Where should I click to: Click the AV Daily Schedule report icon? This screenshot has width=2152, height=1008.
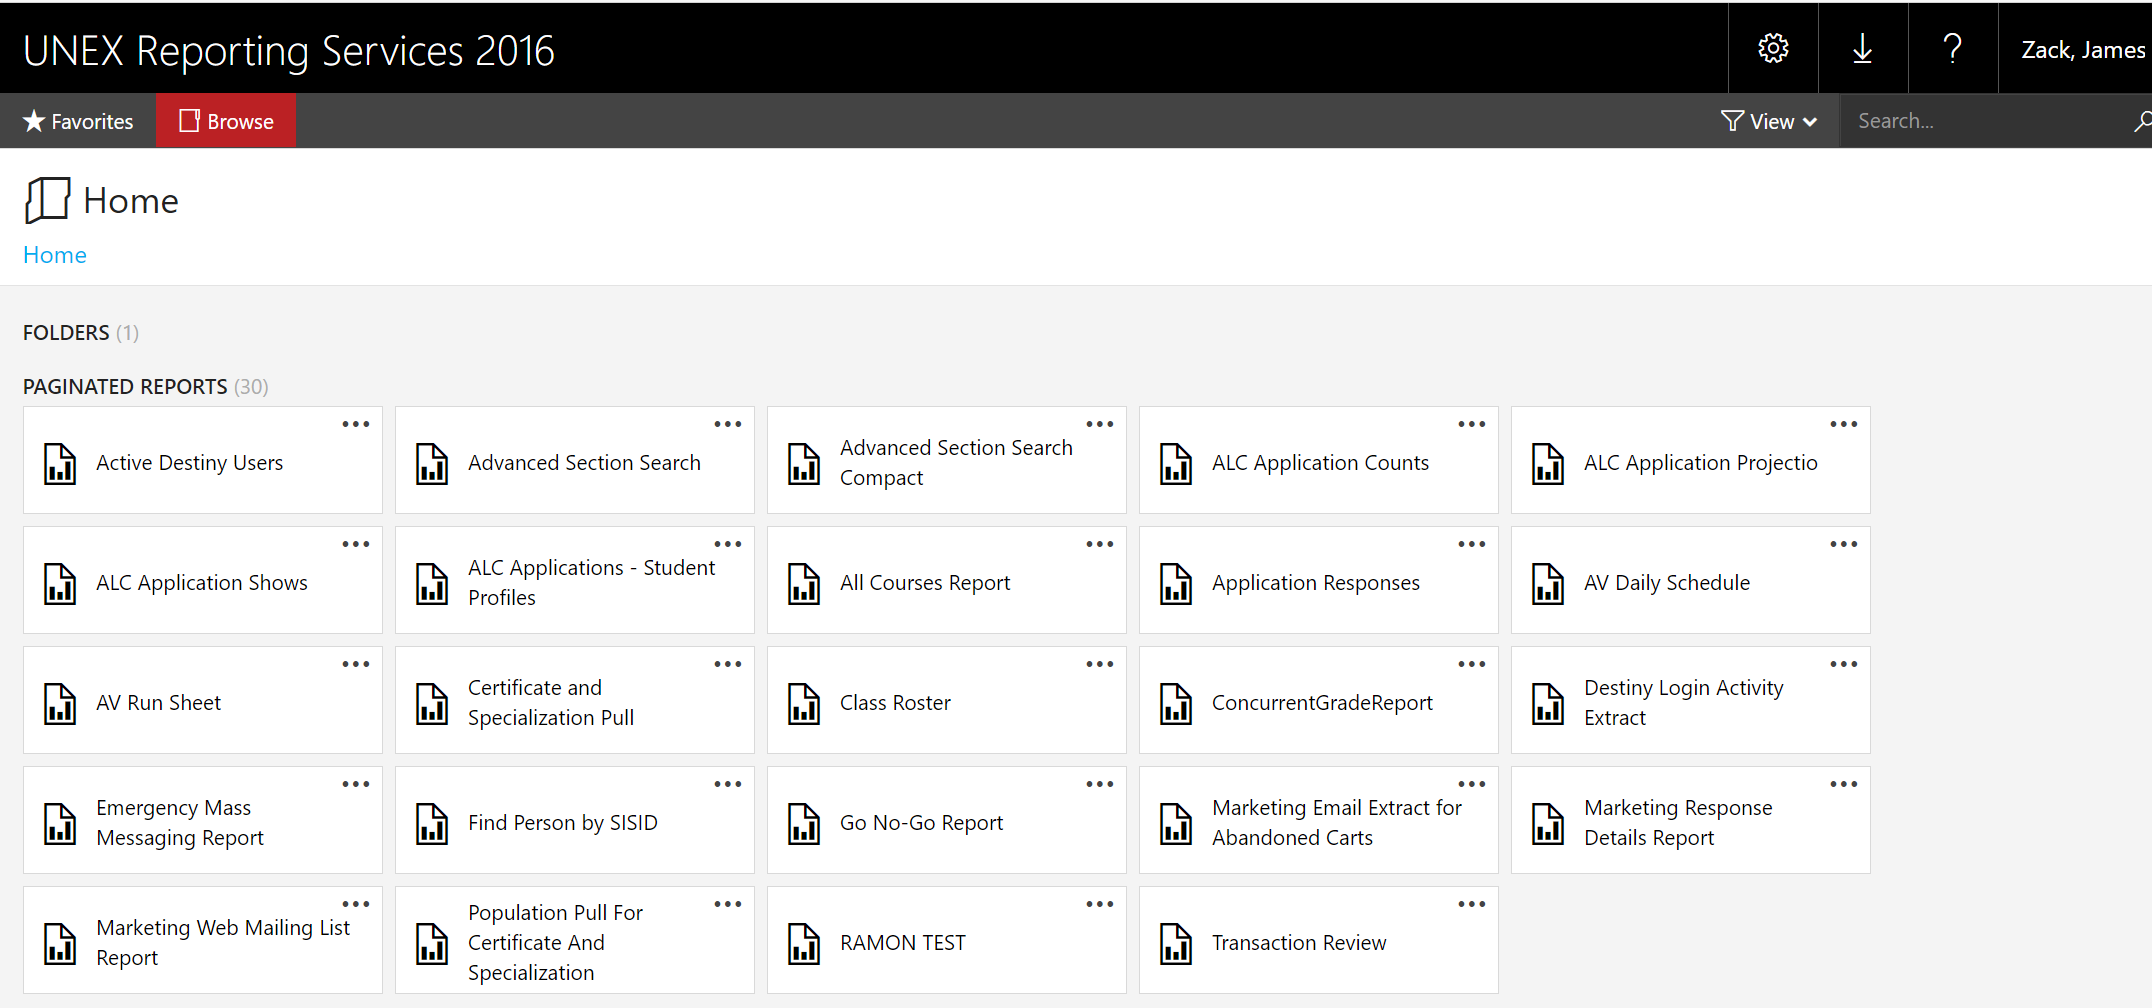1548,583
